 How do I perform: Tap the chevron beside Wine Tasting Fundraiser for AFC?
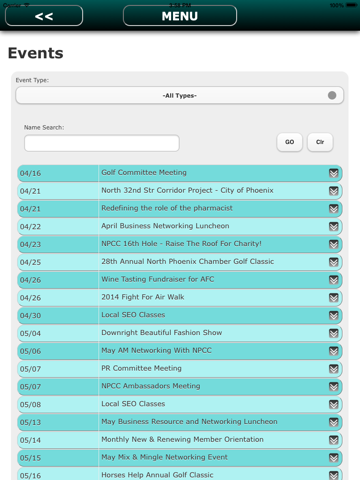(333, 280)
